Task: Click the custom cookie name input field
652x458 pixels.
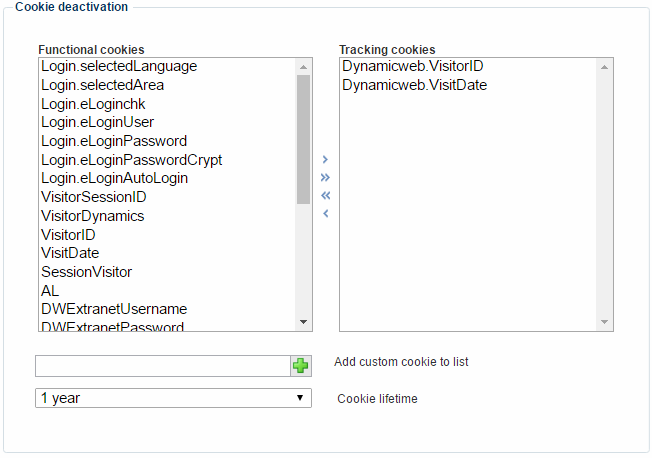Action: tap(162, 366)
